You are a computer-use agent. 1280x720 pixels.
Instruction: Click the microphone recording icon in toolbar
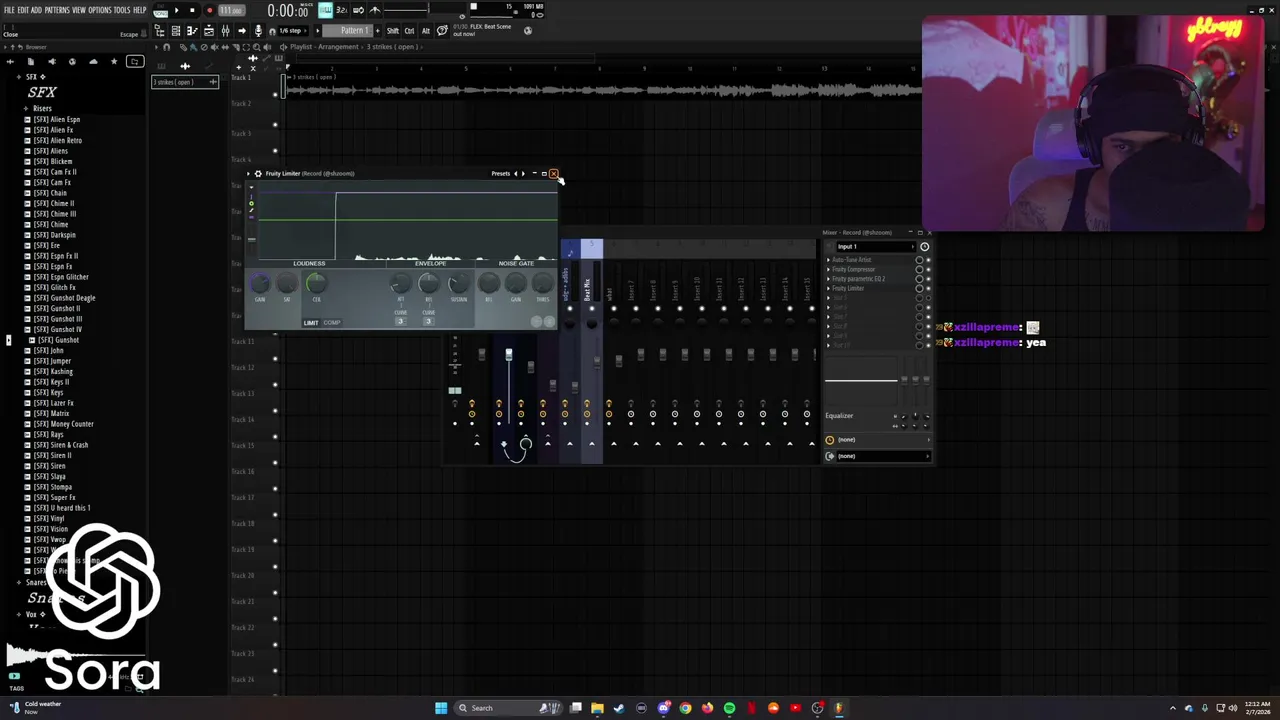258,31
